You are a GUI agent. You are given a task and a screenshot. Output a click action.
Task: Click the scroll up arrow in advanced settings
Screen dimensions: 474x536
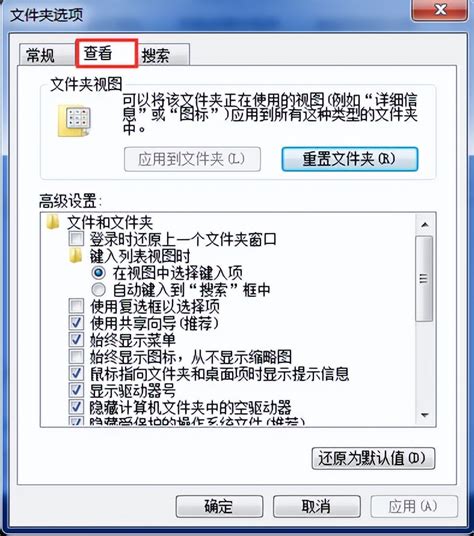coord(425,225)
